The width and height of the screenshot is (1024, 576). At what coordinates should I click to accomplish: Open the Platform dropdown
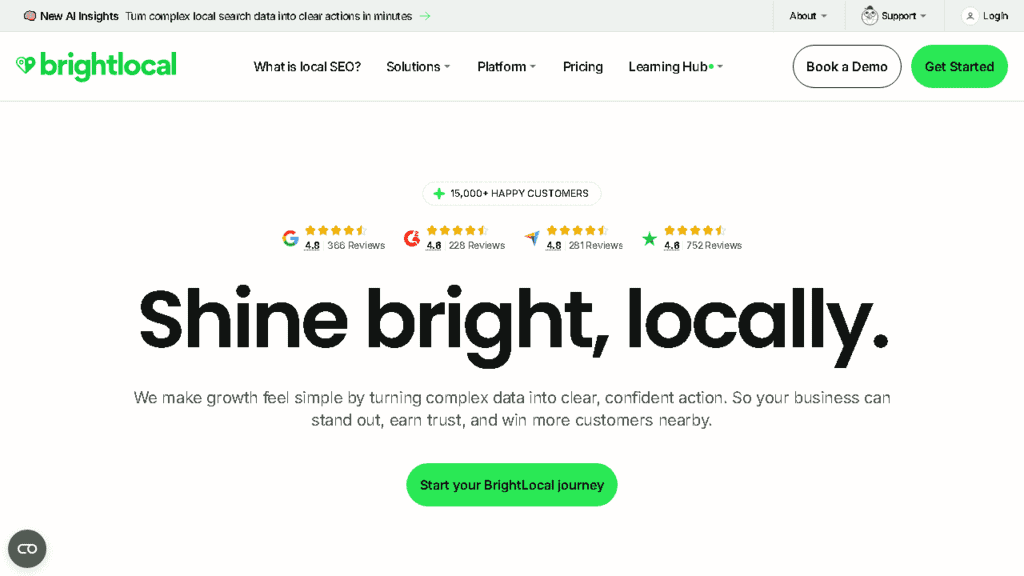point(506,67)
